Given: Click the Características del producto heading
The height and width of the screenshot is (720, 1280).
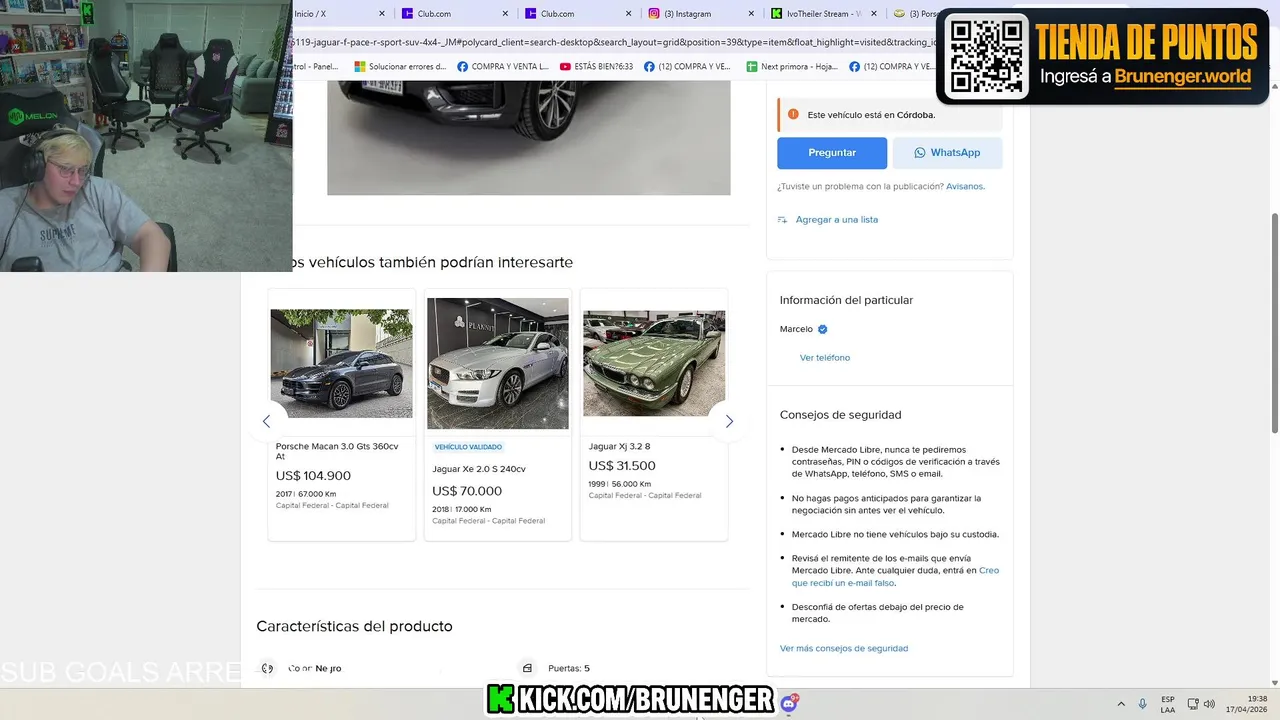Looking at the screenshot, I should pyautogui.click(x=354, y=626).
